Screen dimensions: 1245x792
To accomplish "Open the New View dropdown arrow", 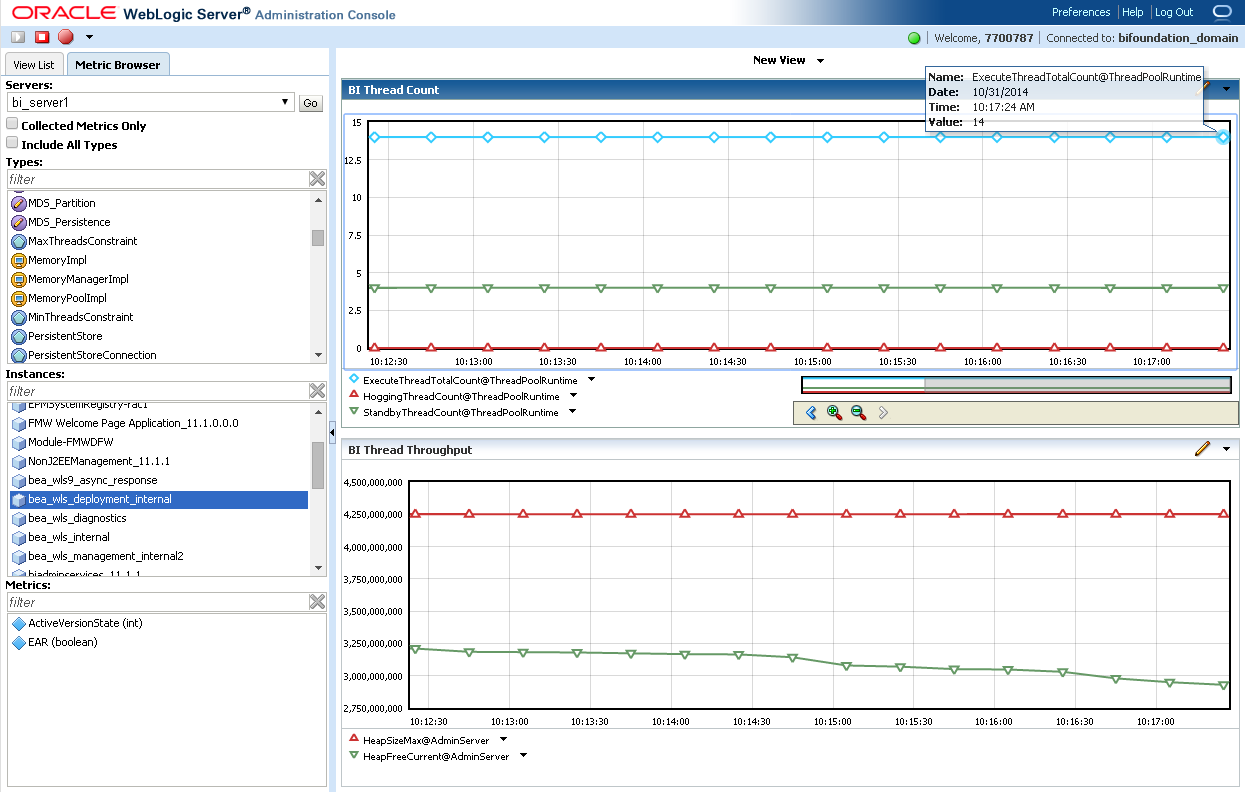I will [x=820, y=61].
